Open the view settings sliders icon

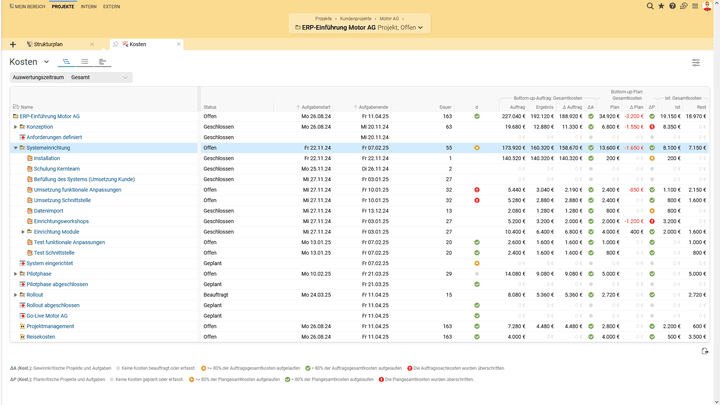pos(696,62)
